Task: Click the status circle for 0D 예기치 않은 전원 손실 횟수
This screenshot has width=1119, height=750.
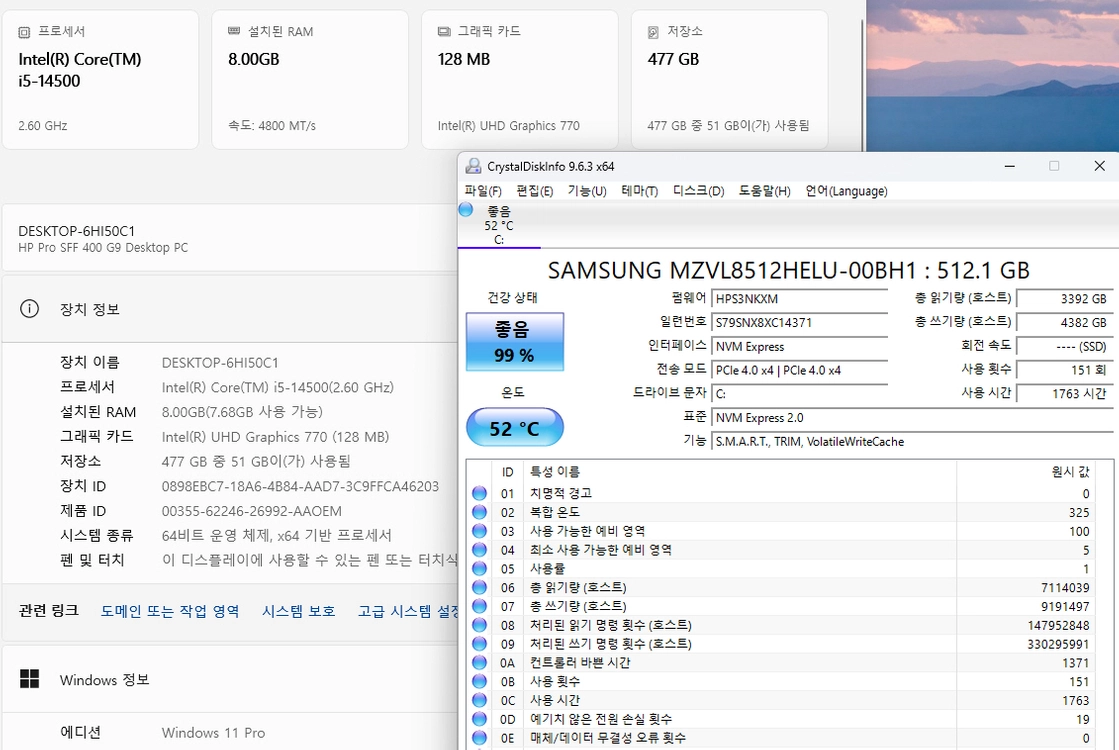Action: tap(480, 719)
